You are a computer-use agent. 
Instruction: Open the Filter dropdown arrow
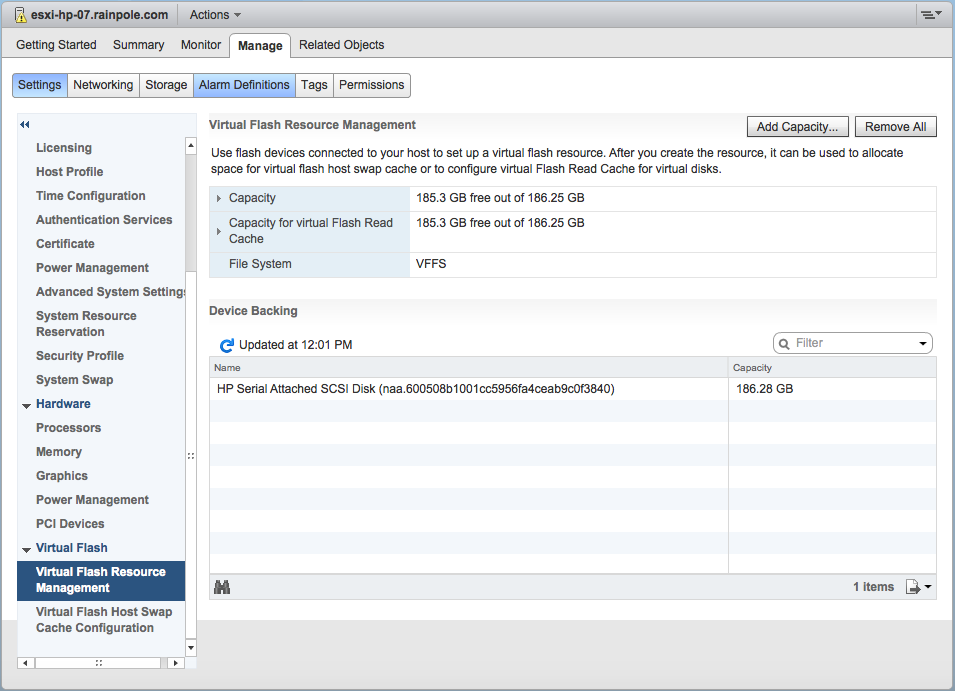pyautogui.click(x=922, y=344)
